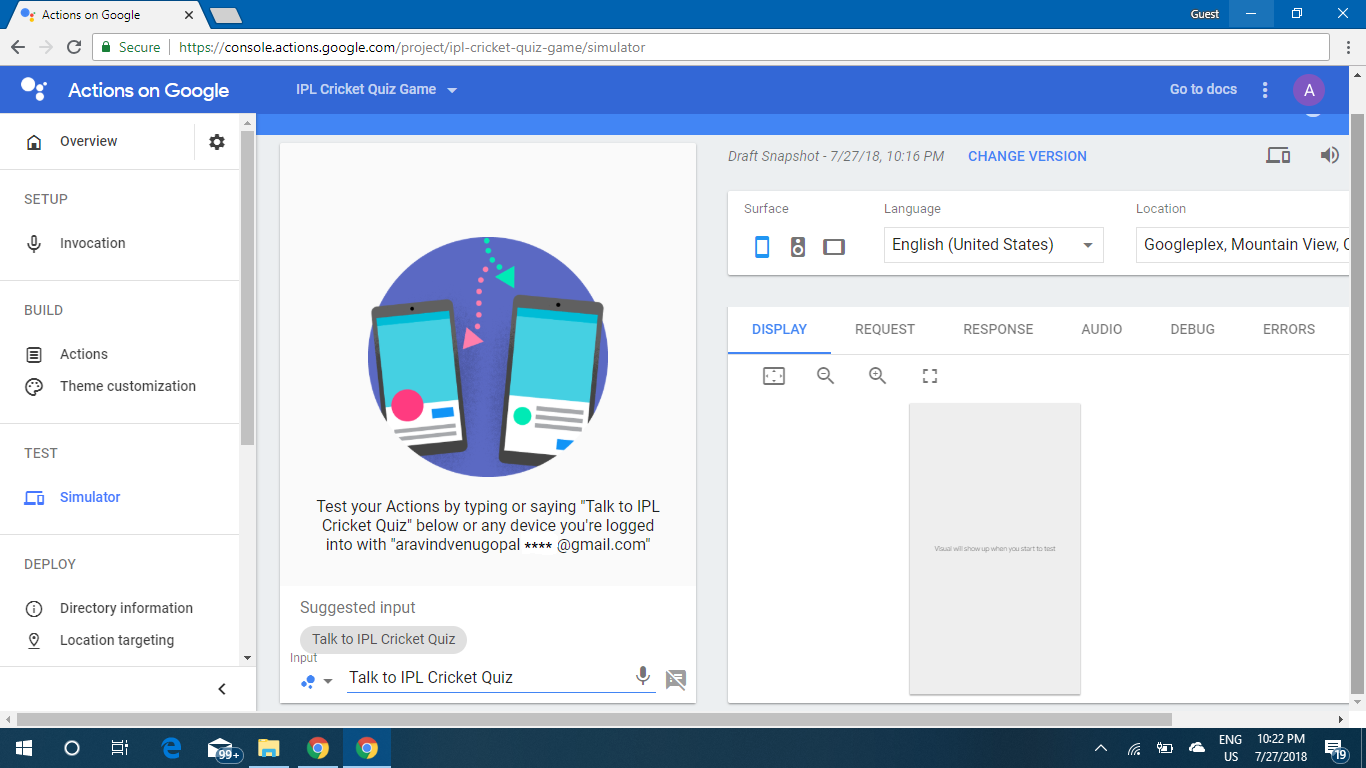Click the sidebar scroll down arrow

(247, 658)
